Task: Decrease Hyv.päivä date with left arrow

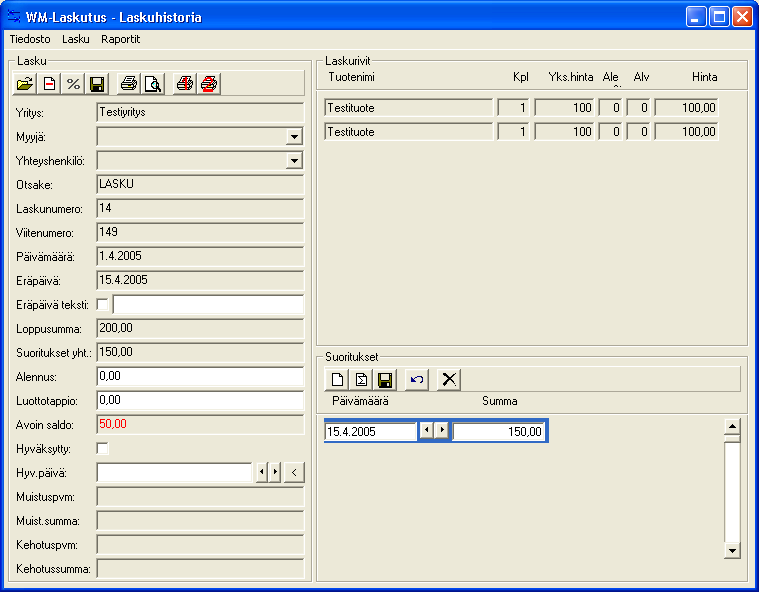Action: click(262, 472)
